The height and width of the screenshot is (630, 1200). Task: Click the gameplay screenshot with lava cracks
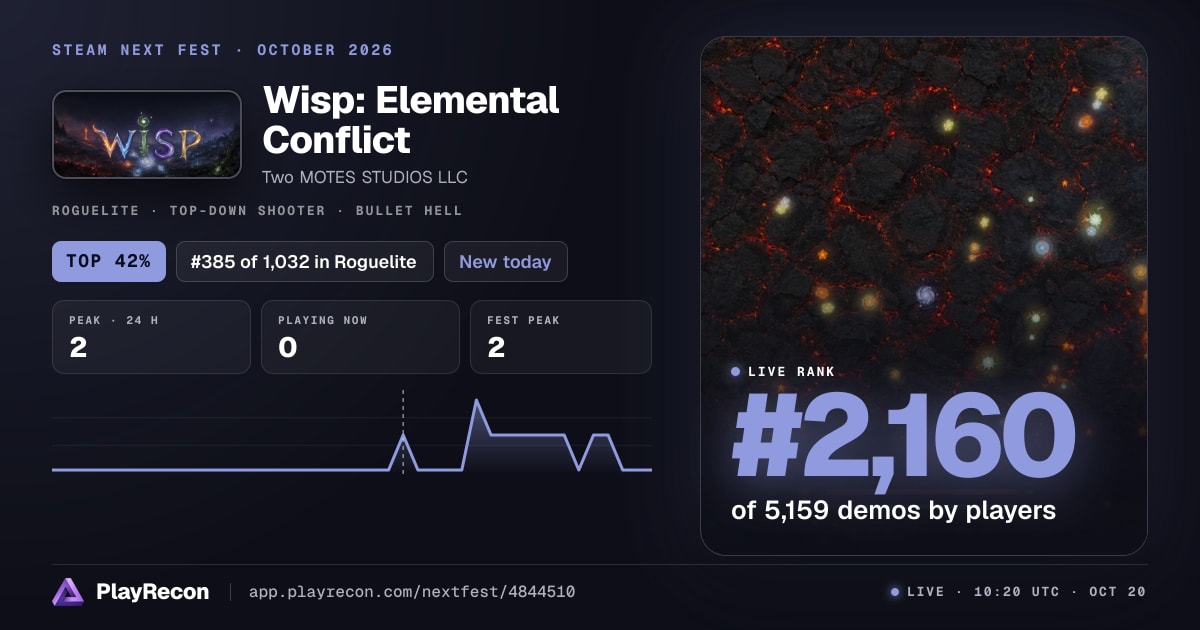923,295
